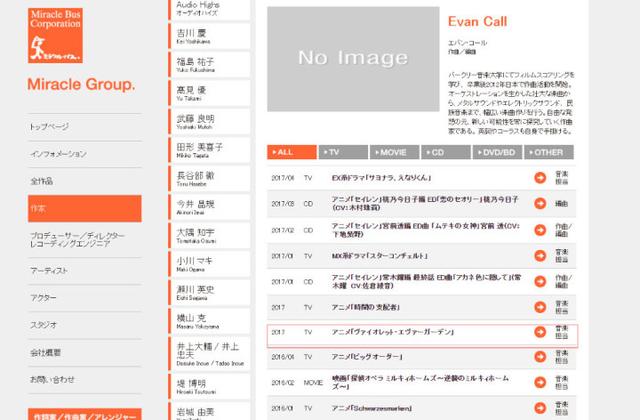Open お問い合わせ sidebar menu item
Viewport: 640px width, 420px height.
84,380
